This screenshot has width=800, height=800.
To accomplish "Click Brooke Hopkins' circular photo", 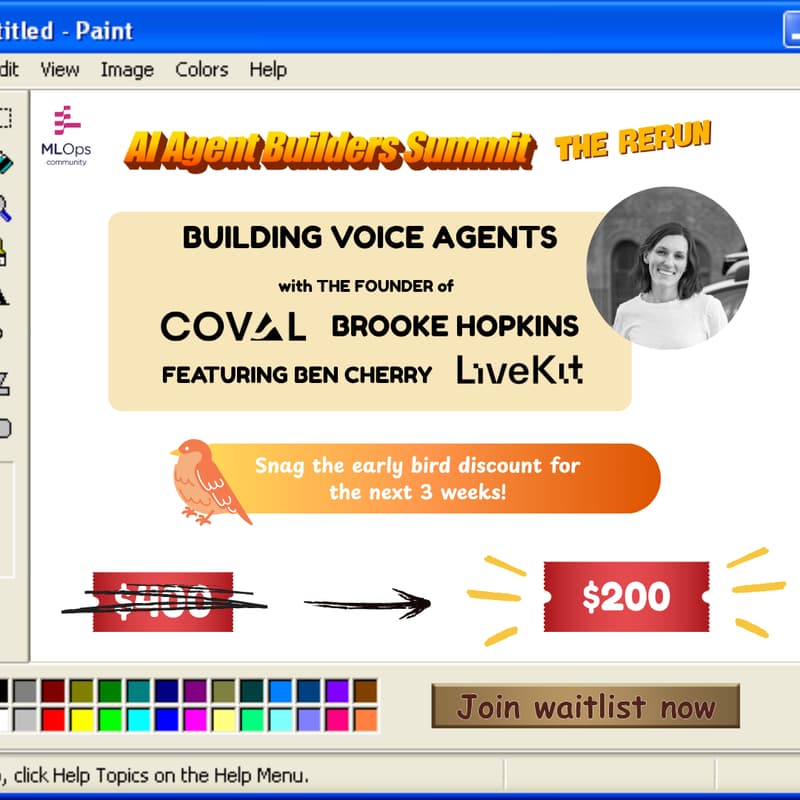I will [x=667, y=268].
